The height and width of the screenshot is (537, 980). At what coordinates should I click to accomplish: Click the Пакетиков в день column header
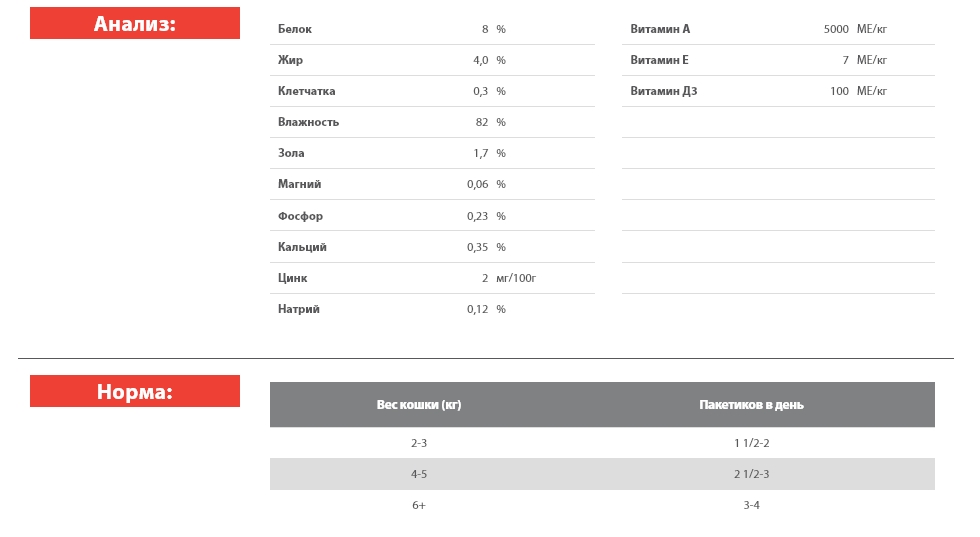tap(751, 405)
